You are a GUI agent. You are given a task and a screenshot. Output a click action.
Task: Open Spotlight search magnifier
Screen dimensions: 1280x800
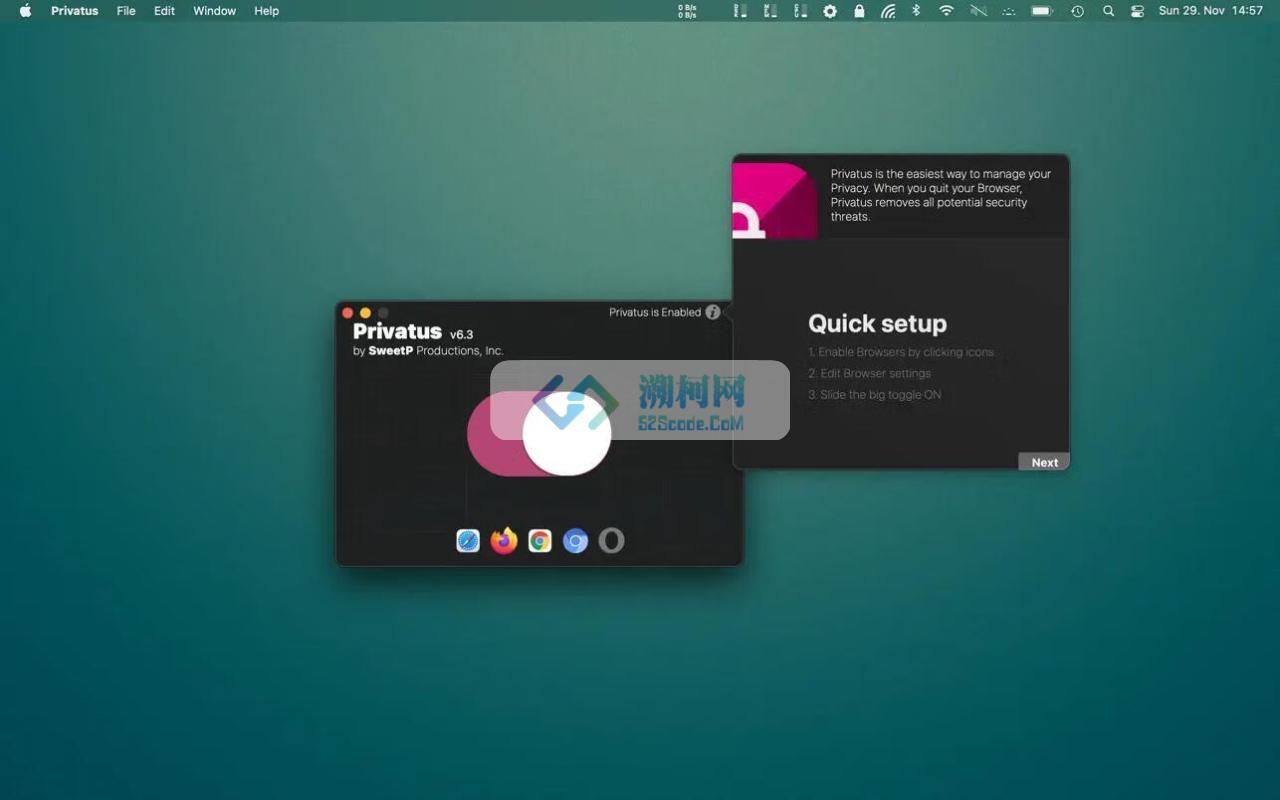[1108, 11]
